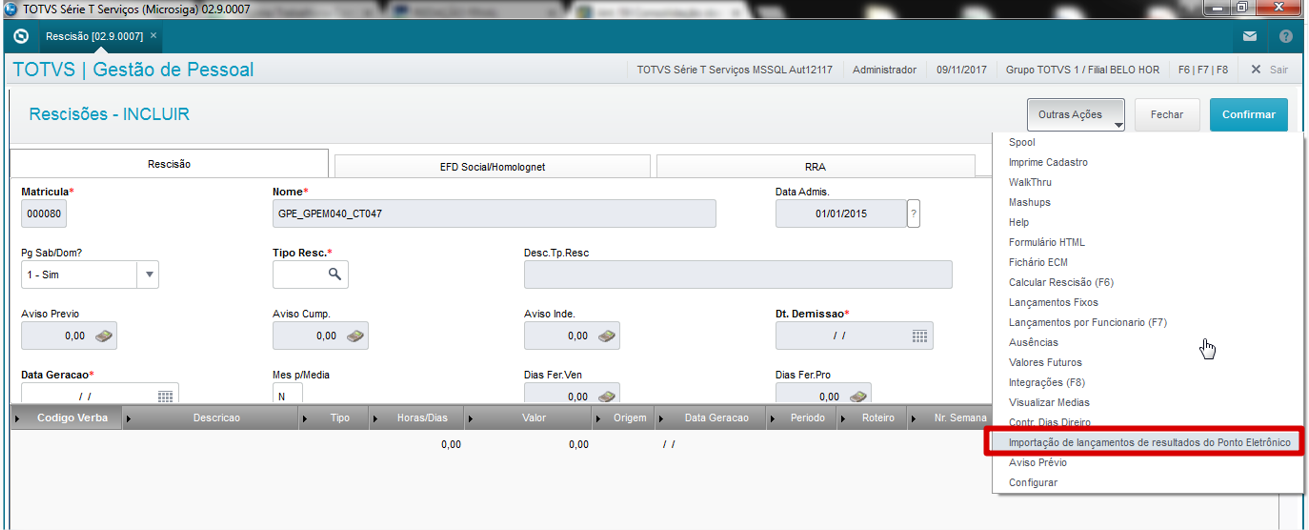Open calendar picker for Dt. Demissao
This screenshot has height=530, width=1309.
919,337
